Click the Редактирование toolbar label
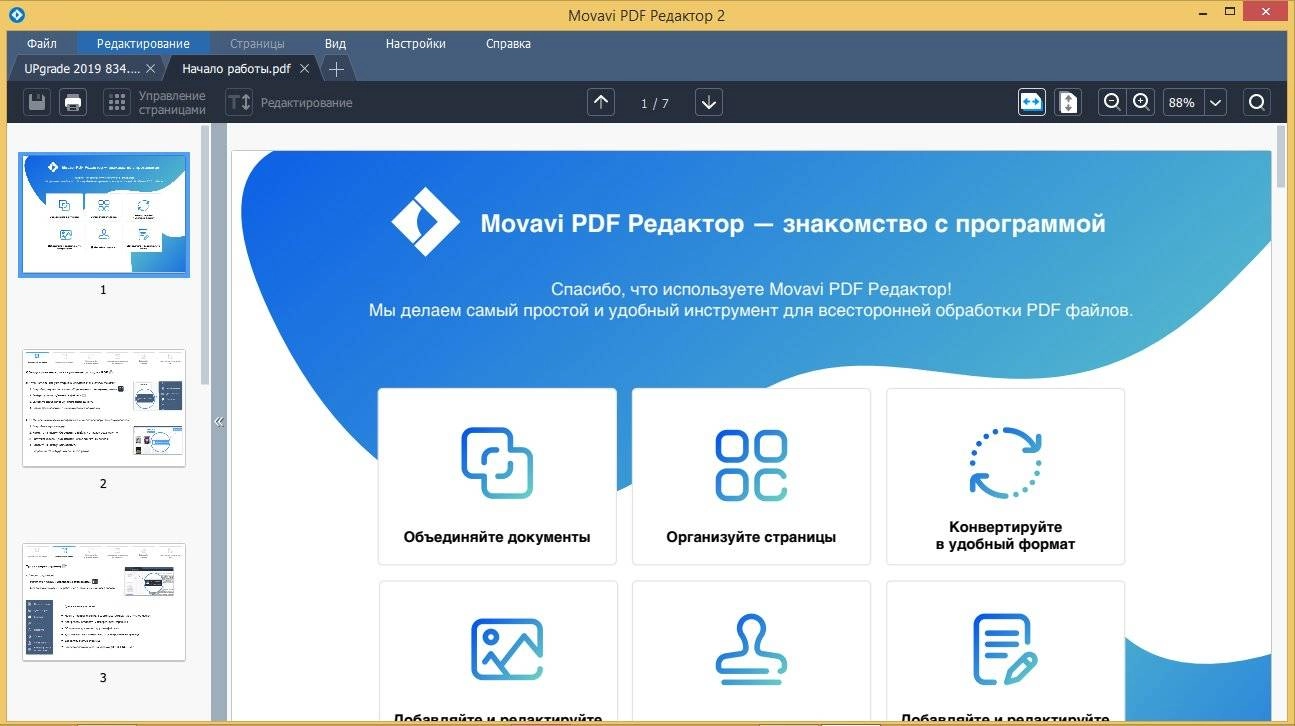The height and width of the screenshot is (726, 1295). pyautogui.click(x=306, y=102)
